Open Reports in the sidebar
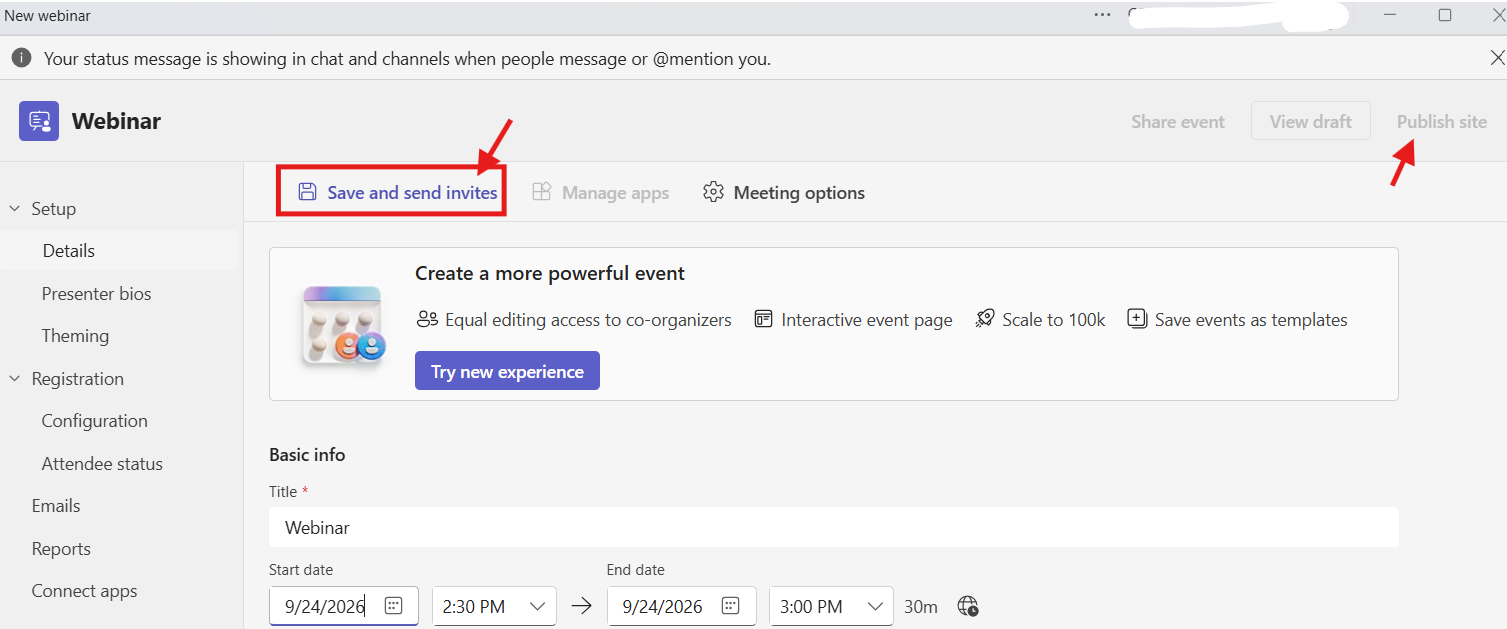This screenshot has width=1507, height=629. (x=61, y=549)
